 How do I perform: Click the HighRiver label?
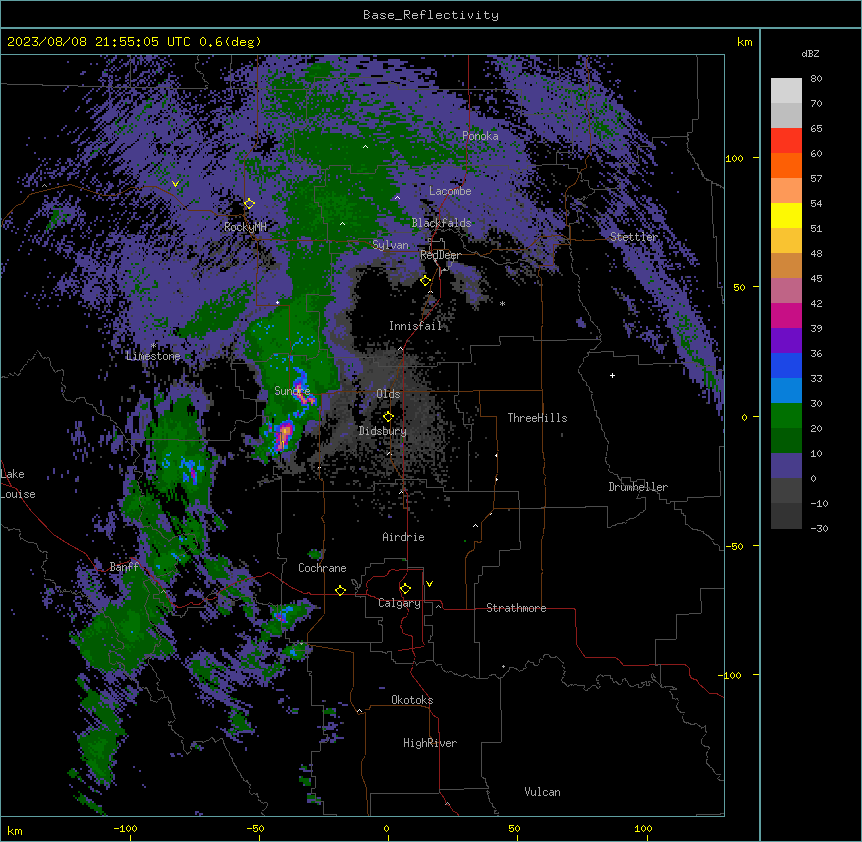430,743
